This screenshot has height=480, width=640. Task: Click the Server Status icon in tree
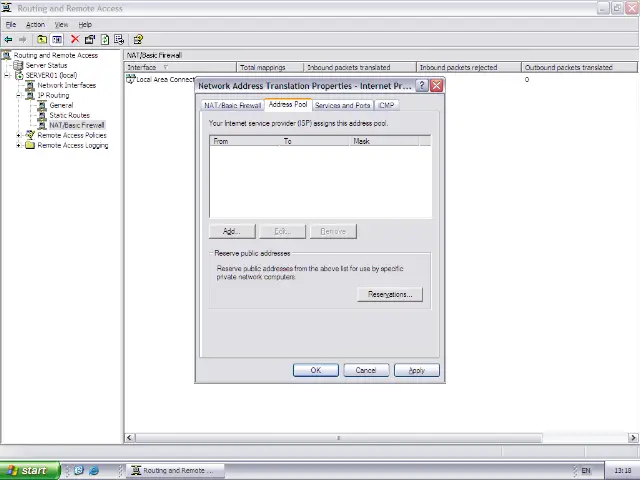pyautogui.click(x=18, y=65)
